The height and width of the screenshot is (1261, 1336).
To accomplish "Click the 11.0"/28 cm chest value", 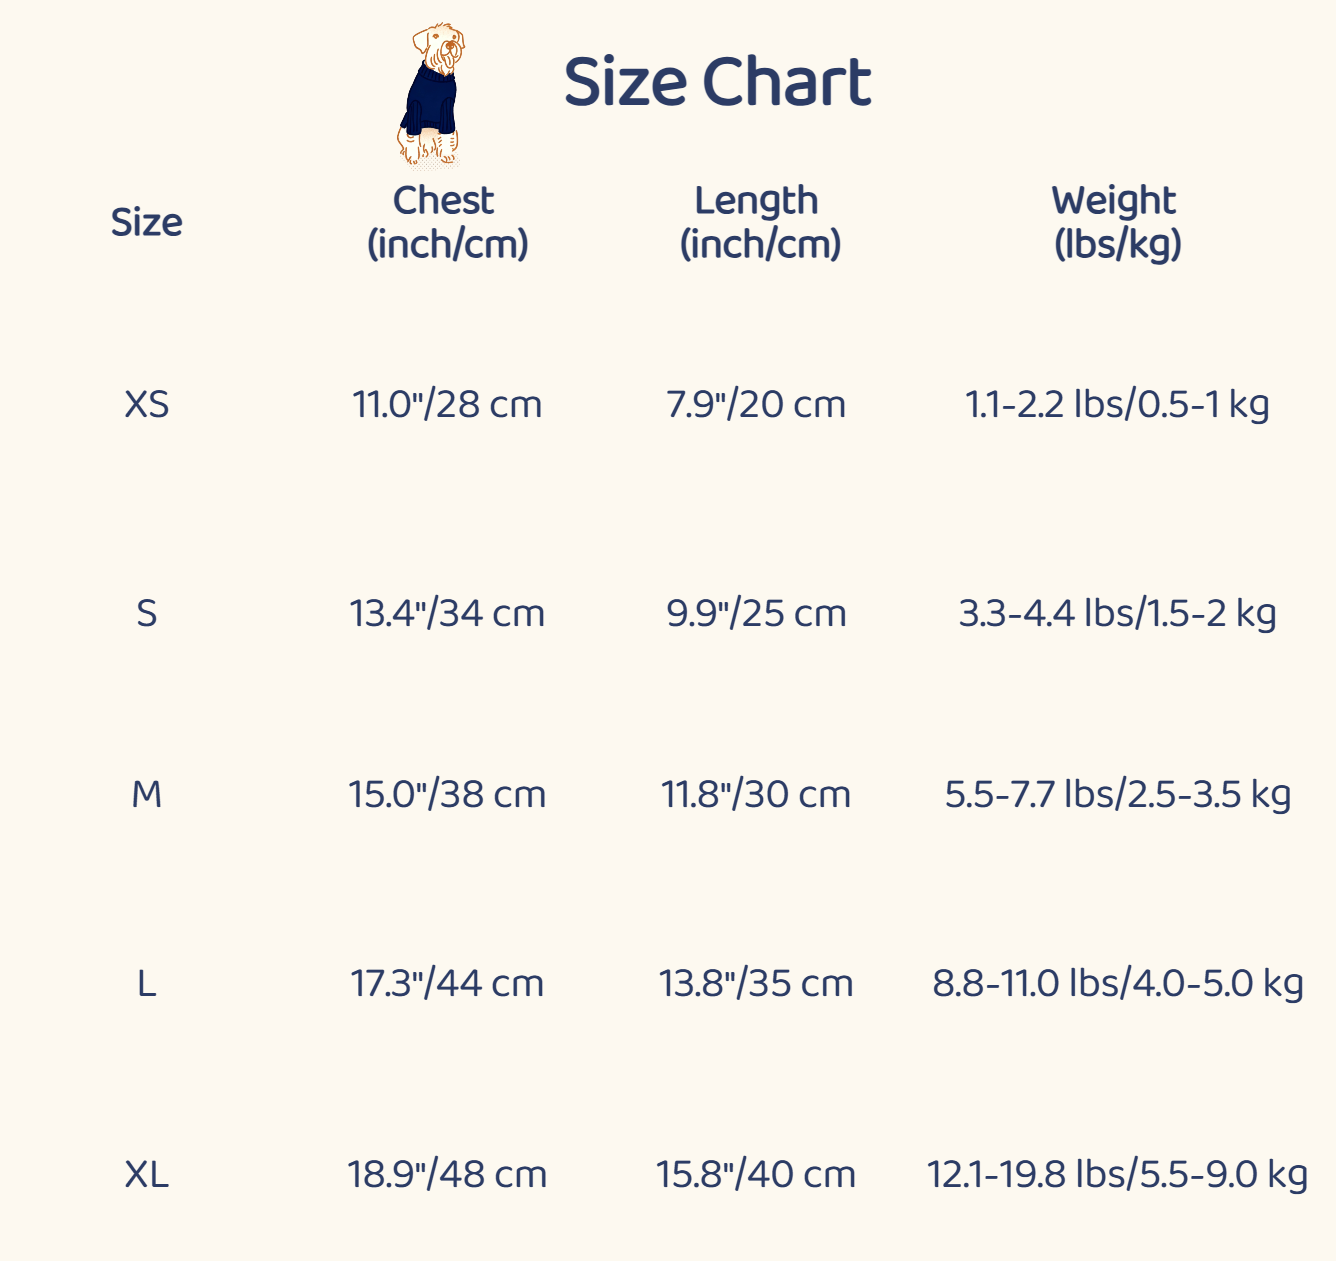I will point(447,404).
